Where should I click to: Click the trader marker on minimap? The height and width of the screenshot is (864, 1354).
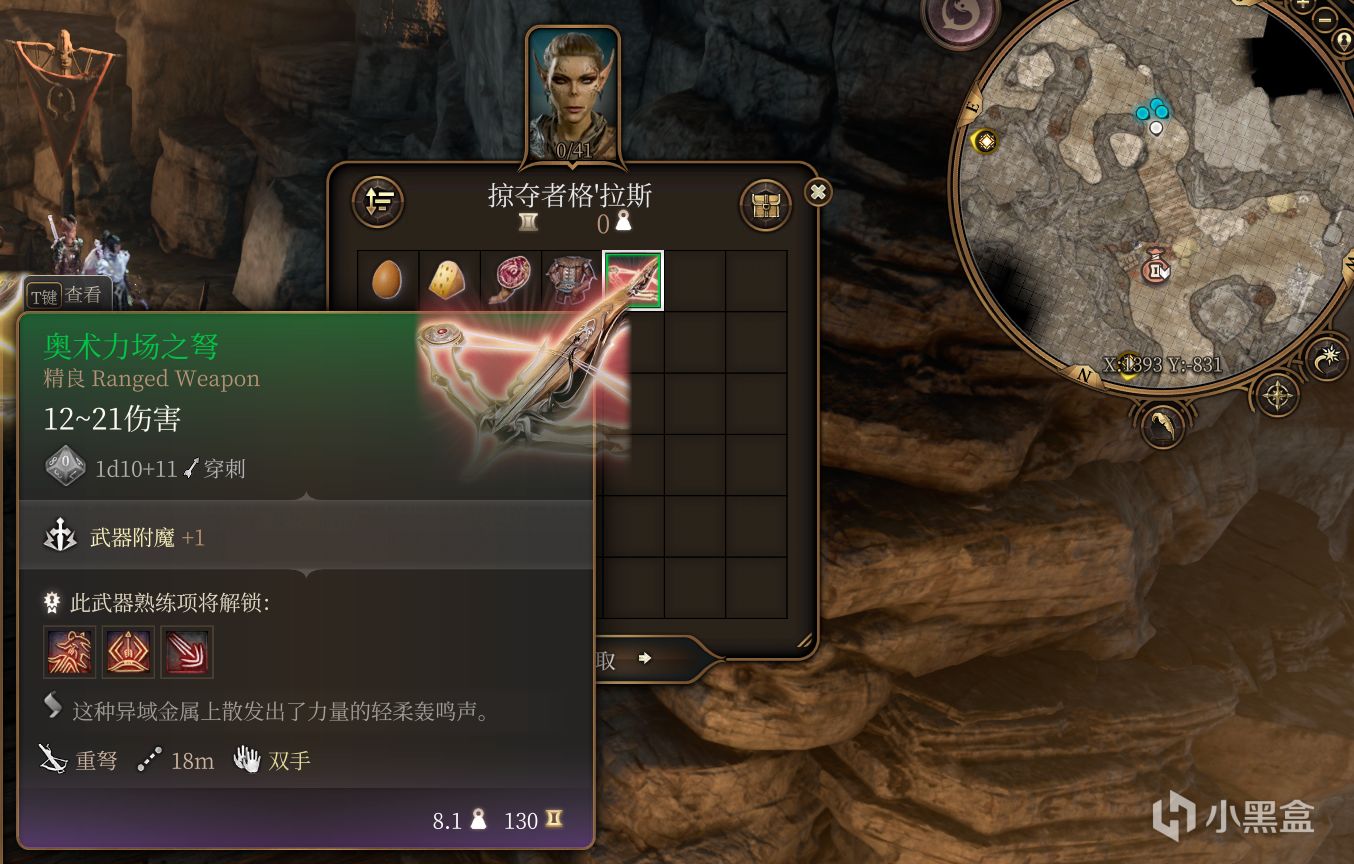[1155, 267]
